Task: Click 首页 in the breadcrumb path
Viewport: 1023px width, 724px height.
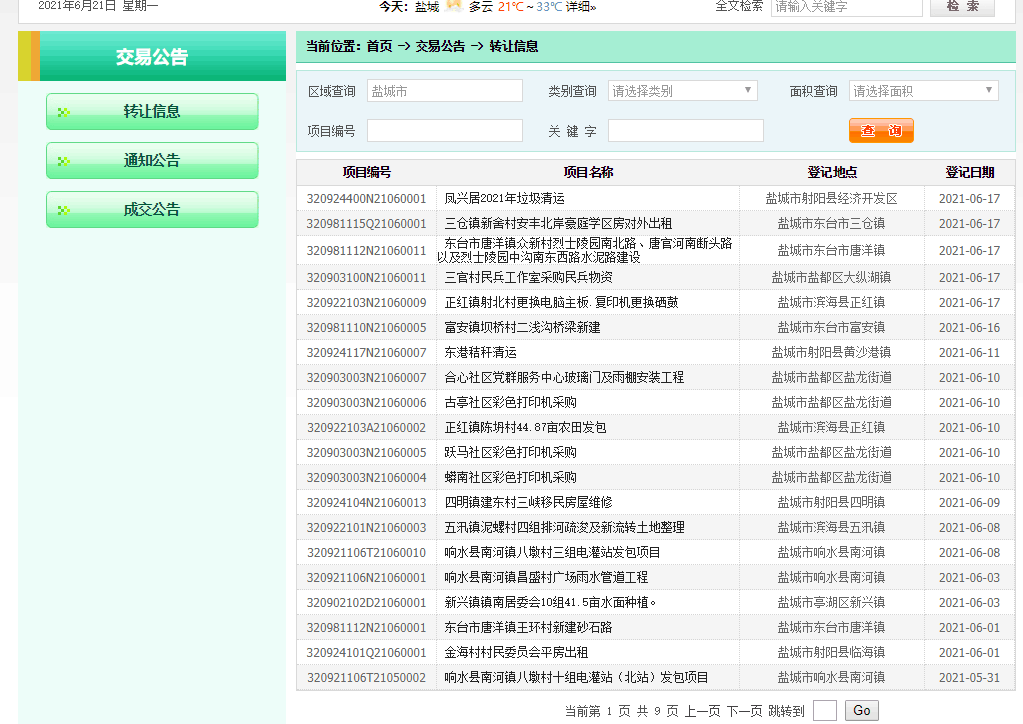Action: pos(379,46)
